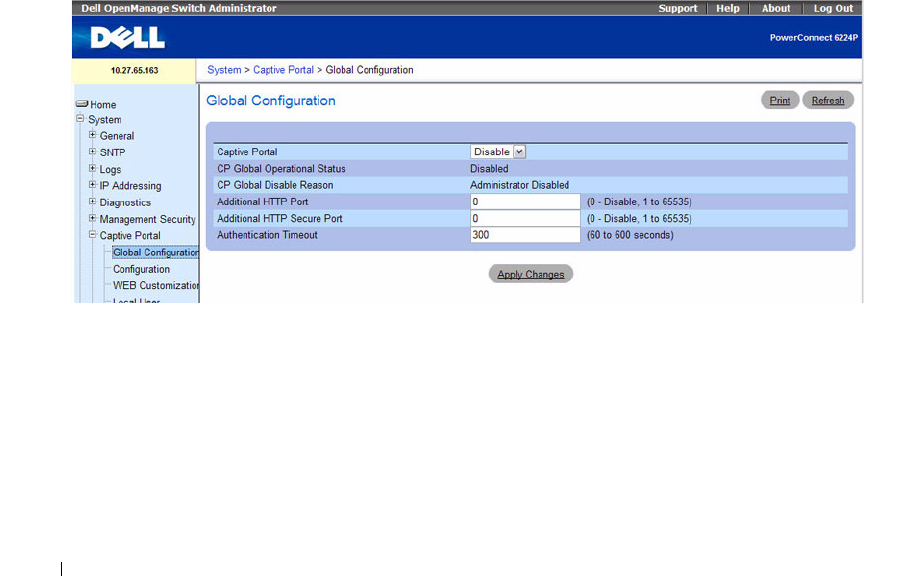
Task: Expand the Management Security node
Action: coord(92,218)
